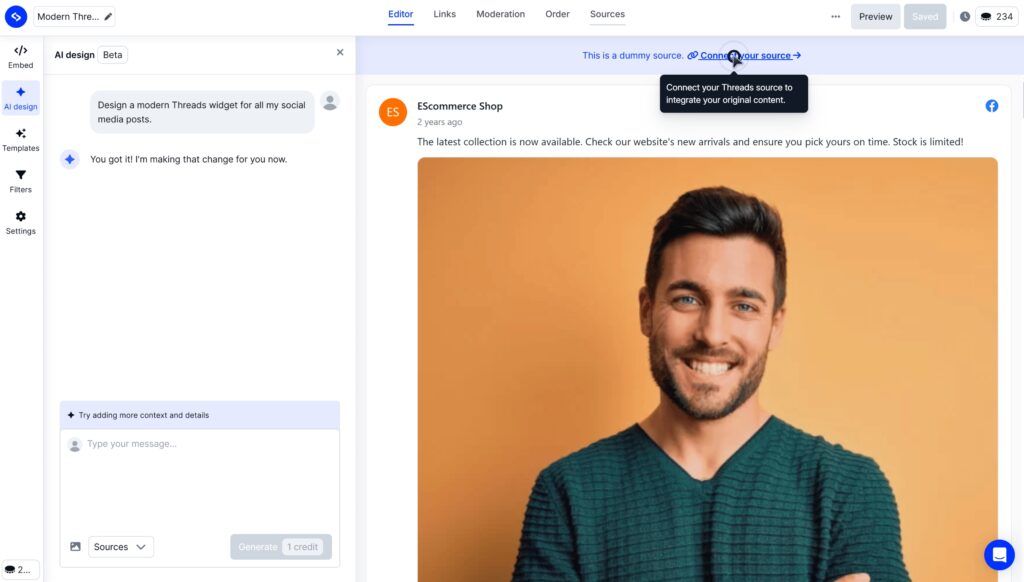Close the AI design panel
Screen dimensions: 1024x582
tap(339, 52)
